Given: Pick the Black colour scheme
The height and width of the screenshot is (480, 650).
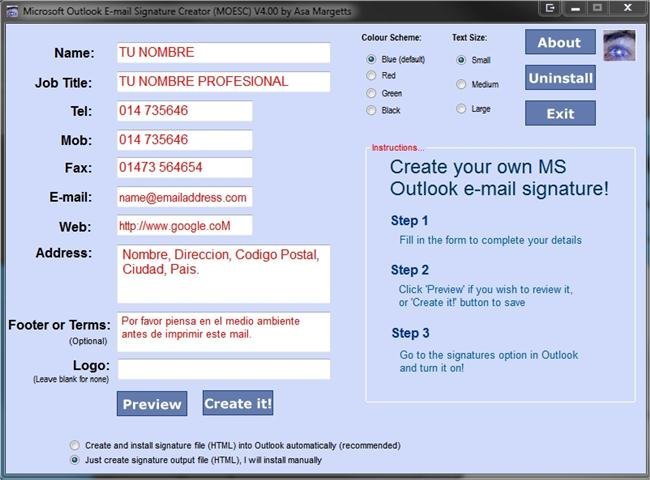Looking at the screenshot, I should tap(372, 110).
